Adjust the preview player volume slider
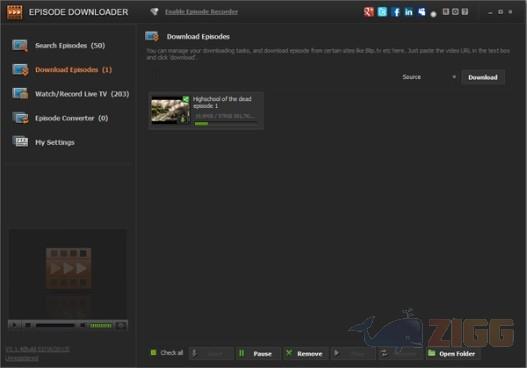The image size is (527, 368). [x=99, y=325]
